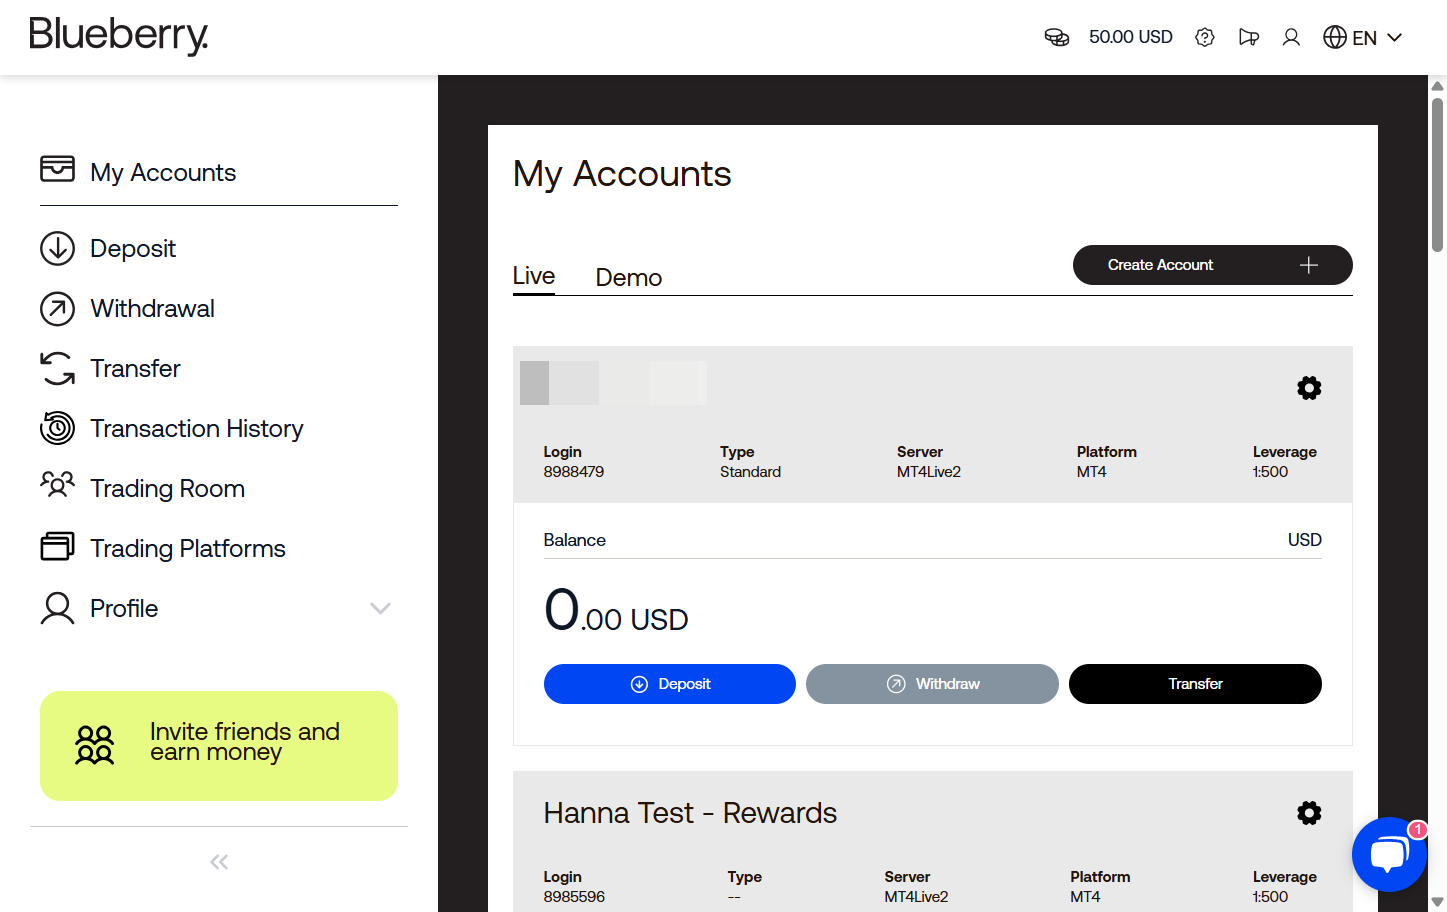Open Withdrawal from the sidebar
1447x912 pixels.
(x=152, y=308)
